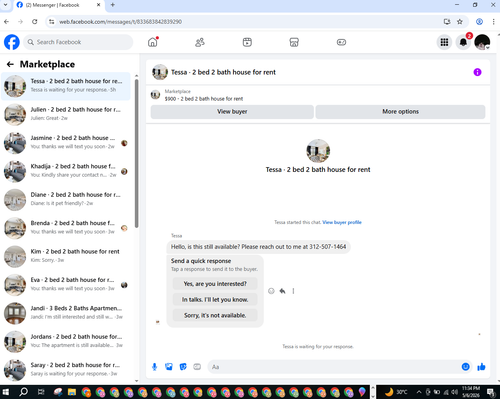
Task: Open more options dots beside quick response
Action: point(293,291)
